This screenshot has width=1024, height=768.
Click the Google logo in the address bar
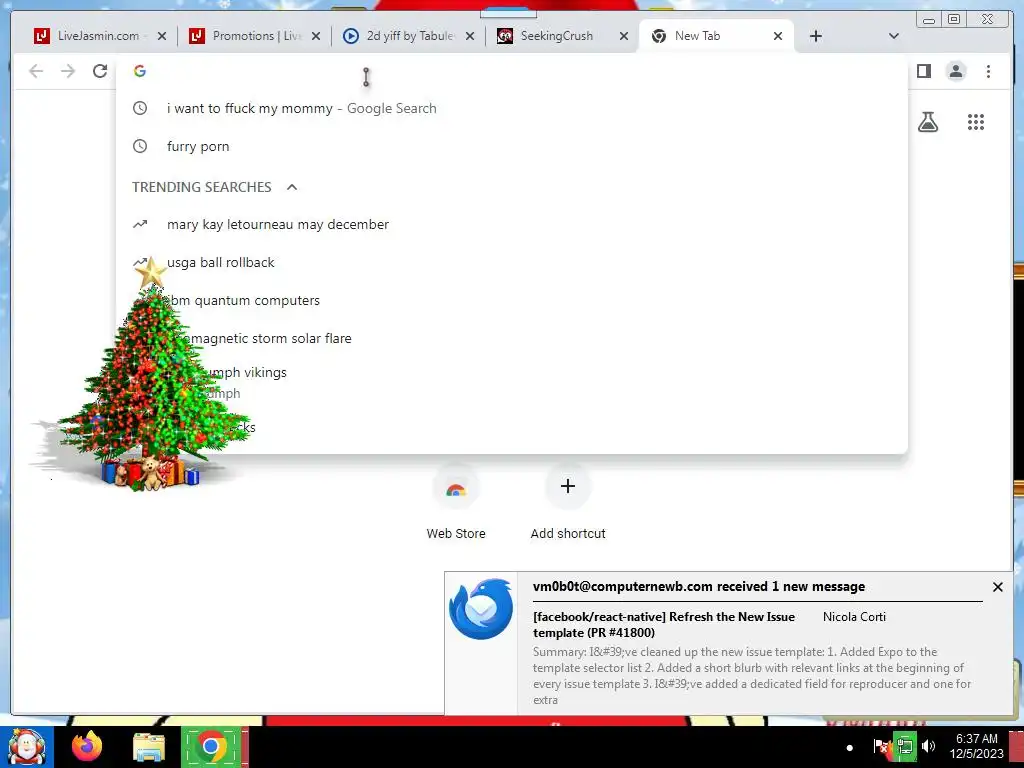pyautogui.click(x=140, y=71)
